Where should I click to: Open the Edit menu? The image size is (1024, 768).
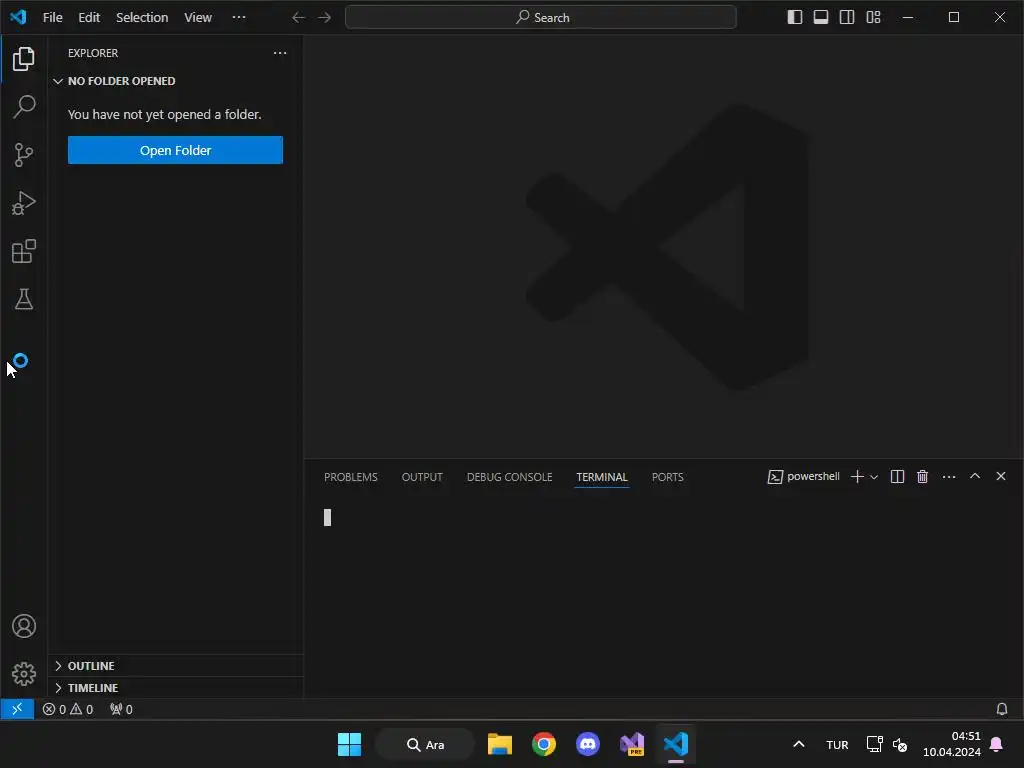click(89, 18)
